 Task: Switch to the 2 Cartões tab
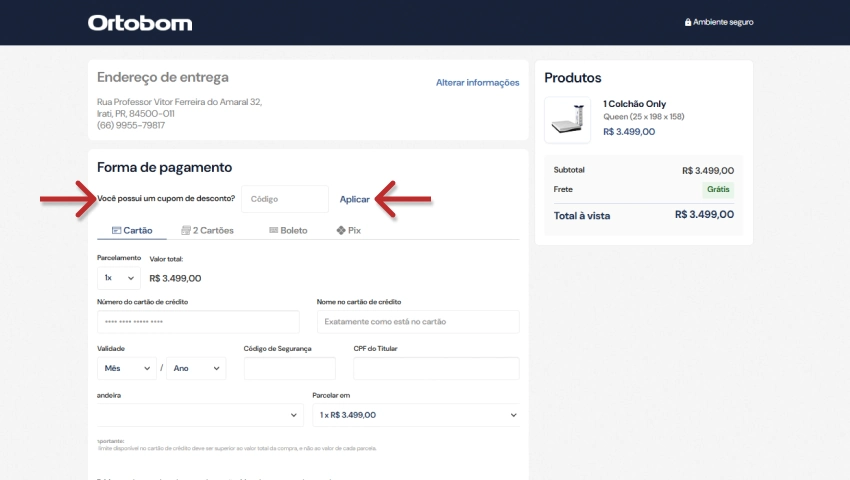tap(207, 230)
